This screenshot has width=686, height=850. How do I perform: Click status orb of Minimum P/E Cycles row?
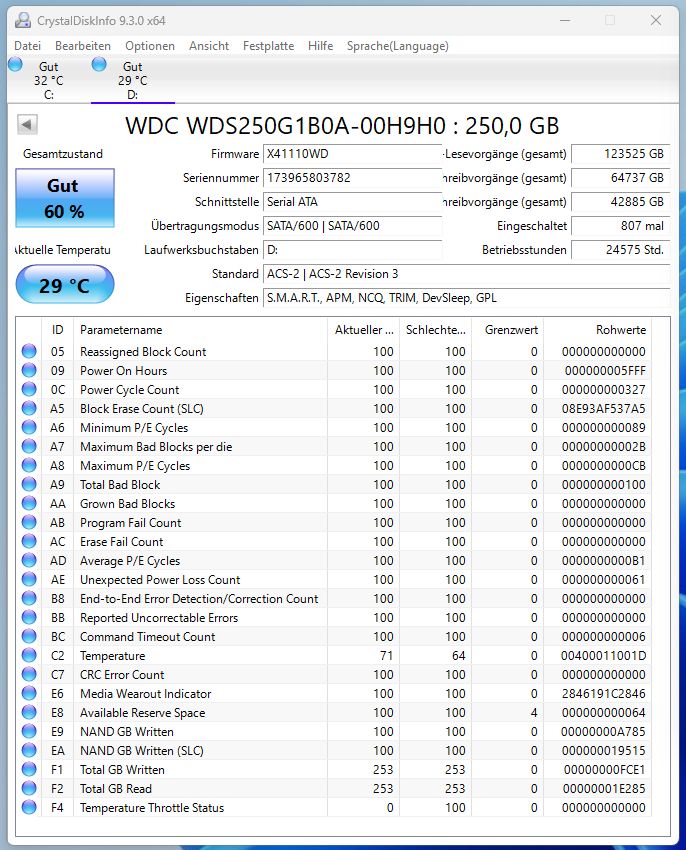pyautogui.click(x=29, y=427)
